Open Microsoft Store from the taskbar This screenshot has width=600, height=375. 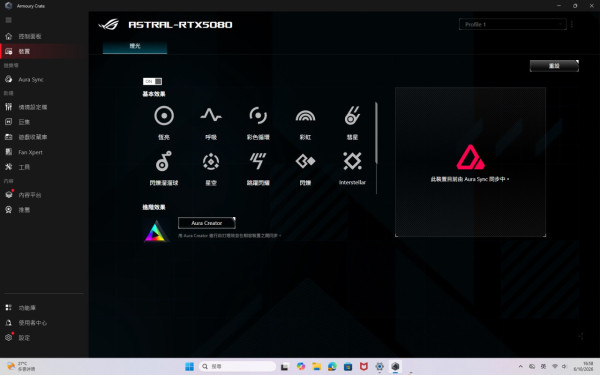click(x=348, y=366)
